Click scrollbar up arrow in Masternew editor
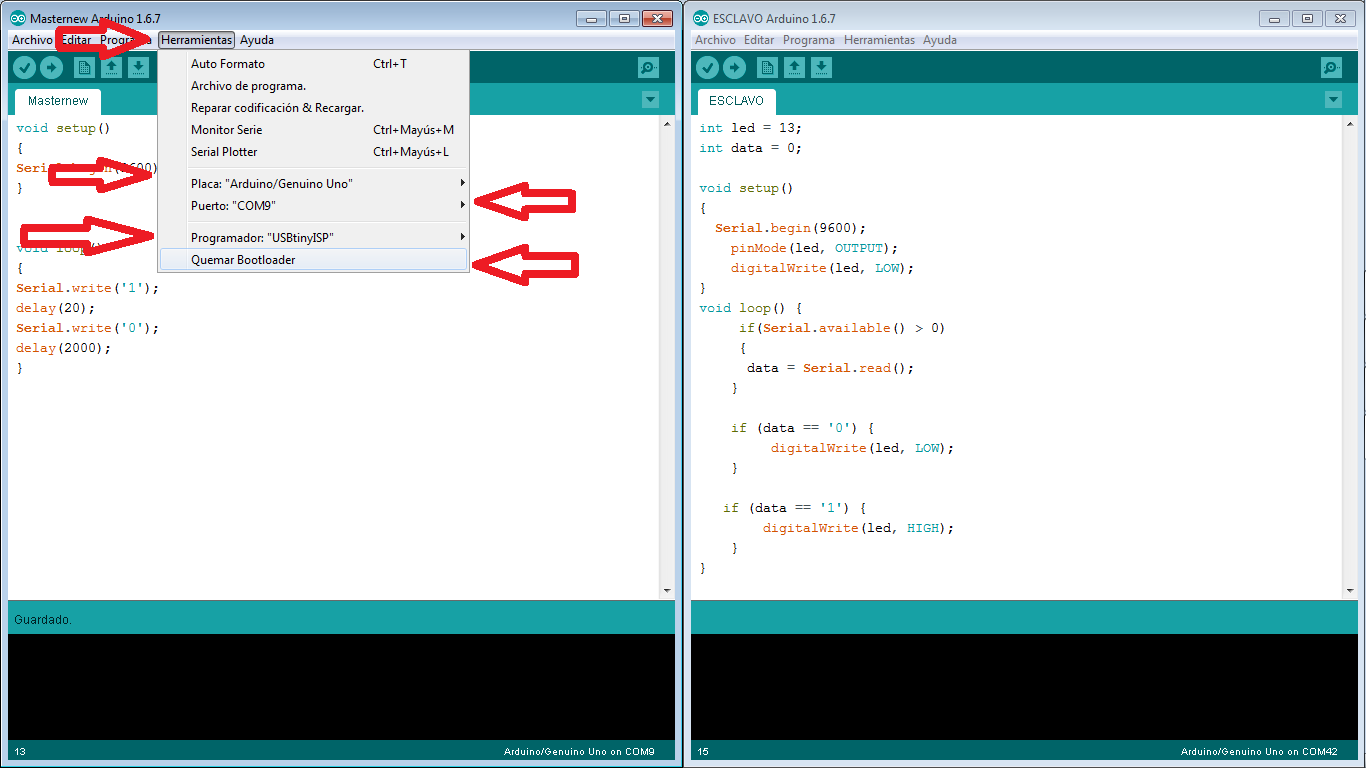Viewport: 1366px width, 768px height. pos(667,123)
